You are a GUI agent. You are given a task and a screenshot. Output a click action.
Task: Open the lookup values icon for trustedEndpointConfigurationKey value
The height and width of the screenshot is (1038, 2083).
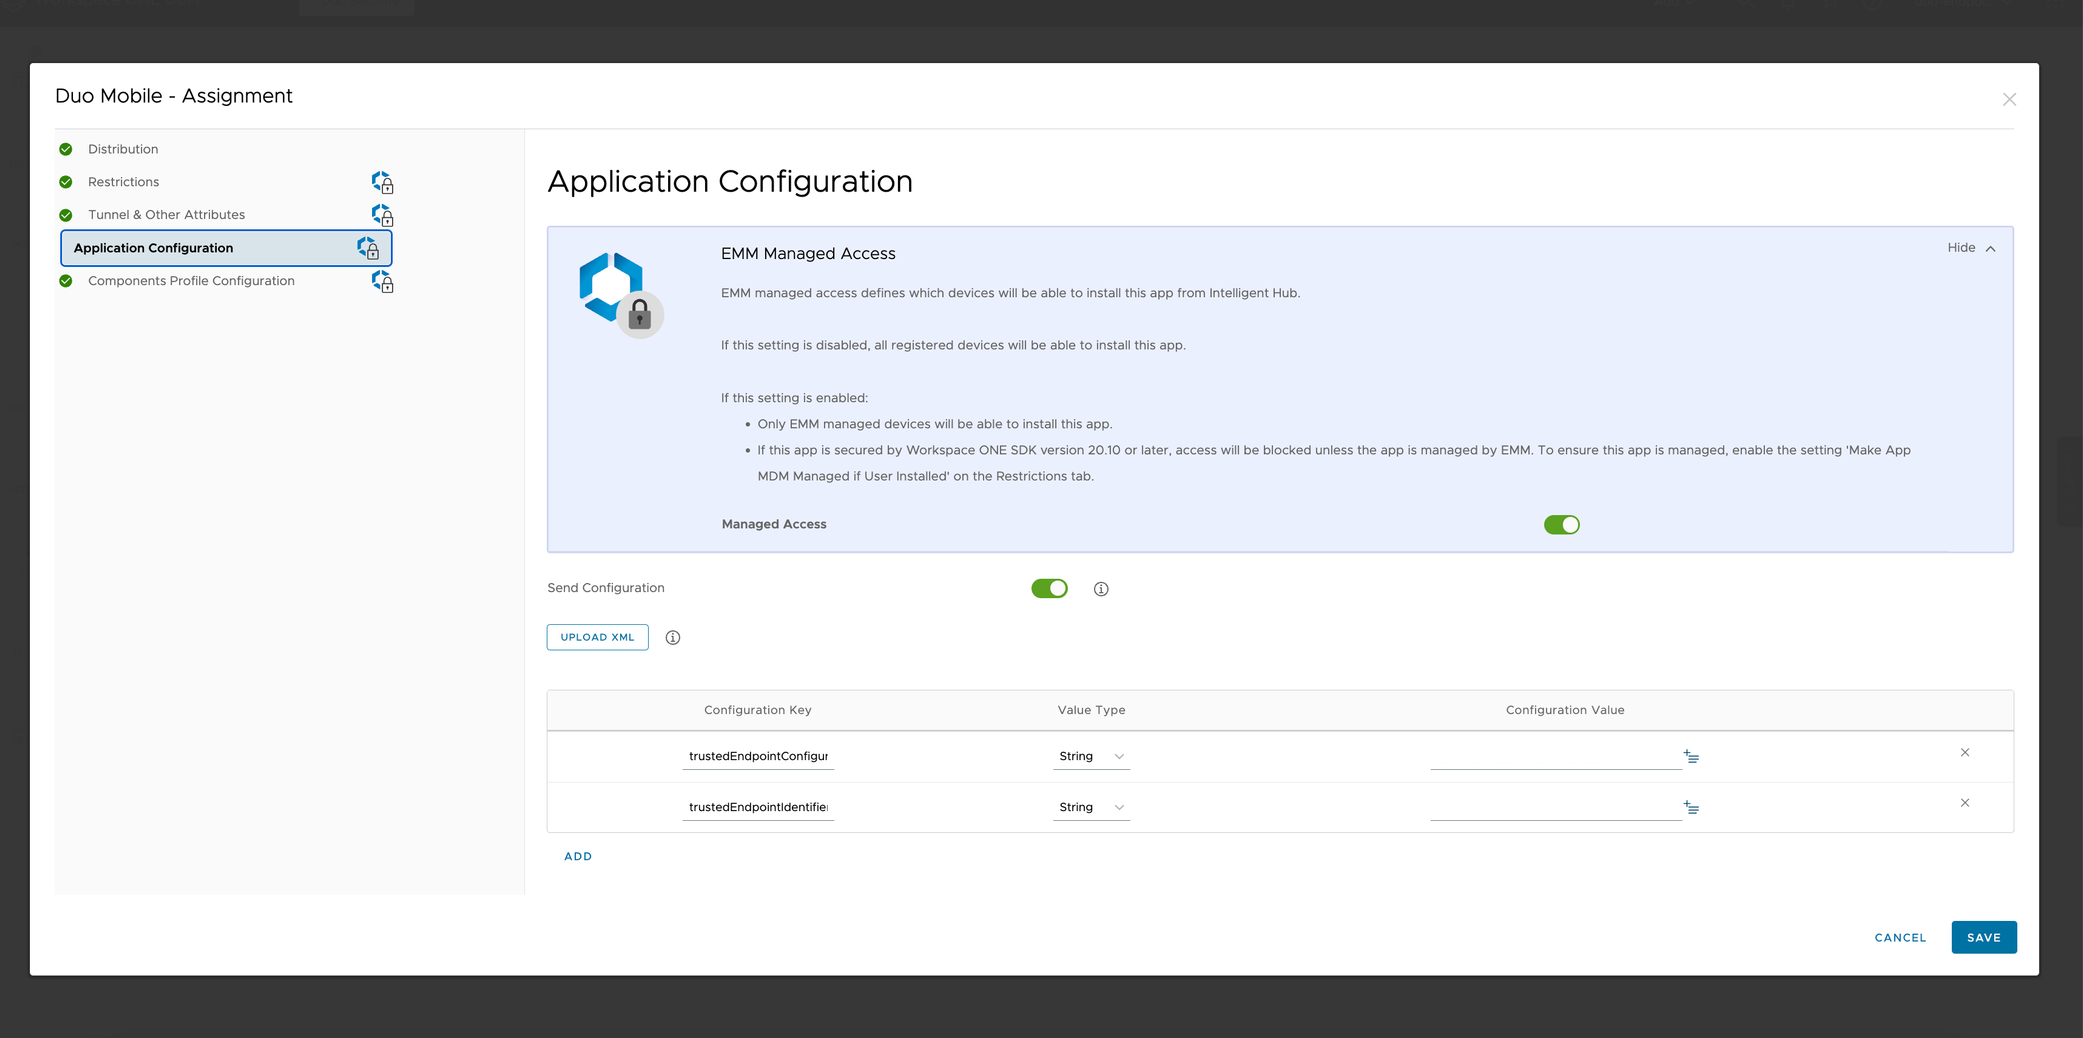point(1690,756)
